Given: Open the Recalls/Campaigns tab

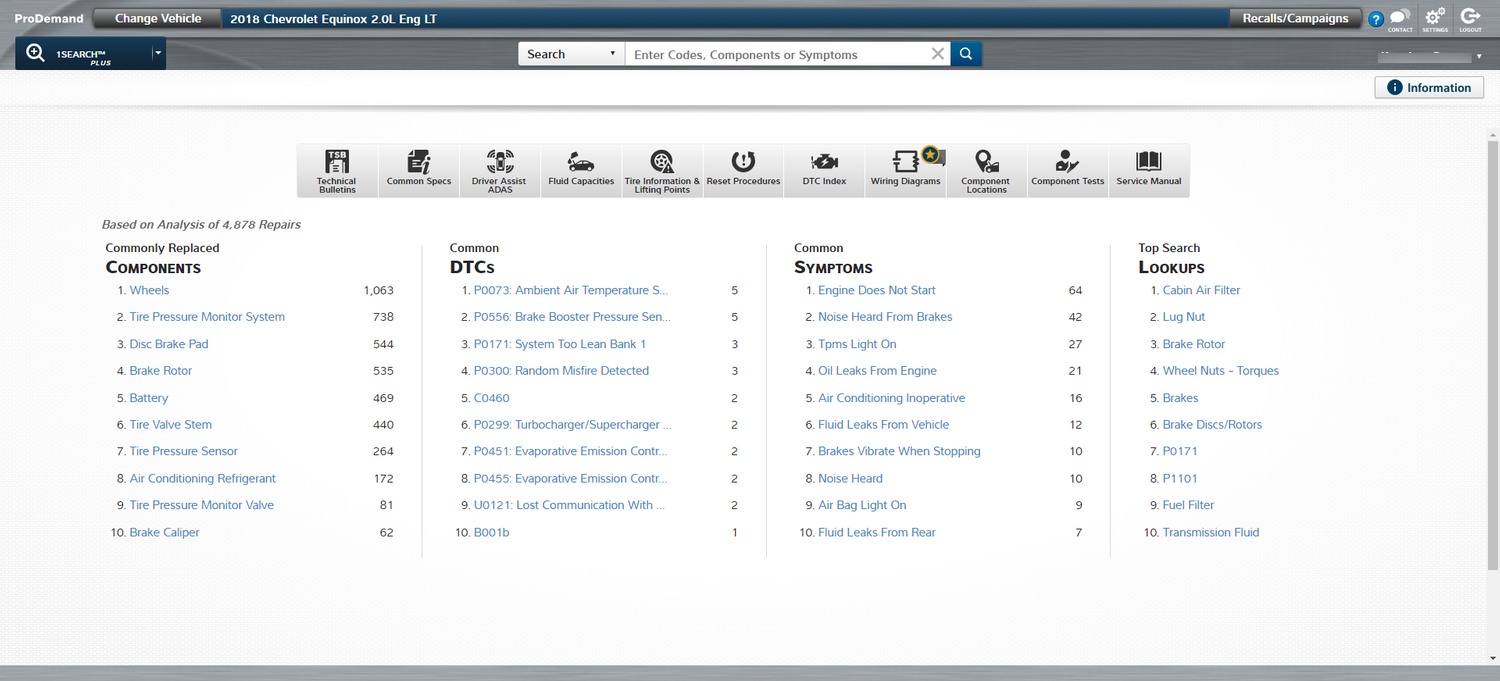Looking at the screenshot, I should click(x=1295, y=18).
